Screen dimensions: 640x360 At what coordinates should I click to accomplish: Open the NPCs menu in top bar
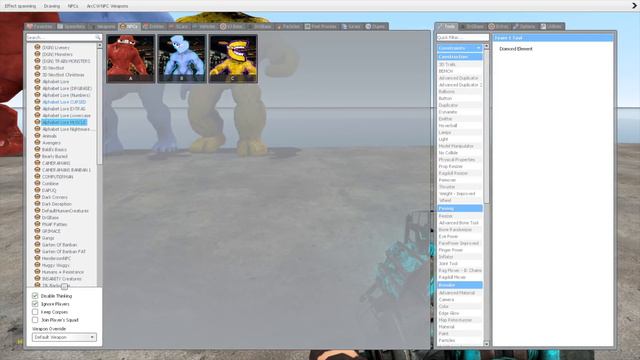[73, 6]
